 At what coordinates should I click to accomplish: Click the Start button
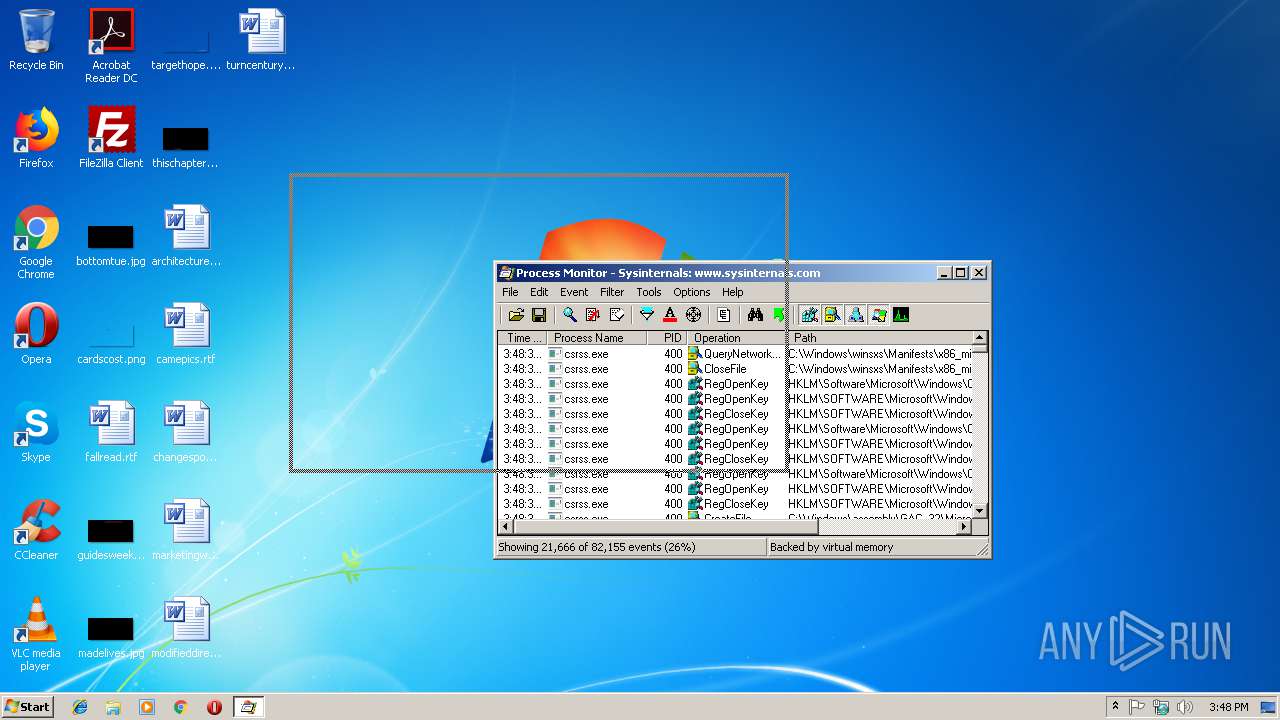(x=27, y=707)
